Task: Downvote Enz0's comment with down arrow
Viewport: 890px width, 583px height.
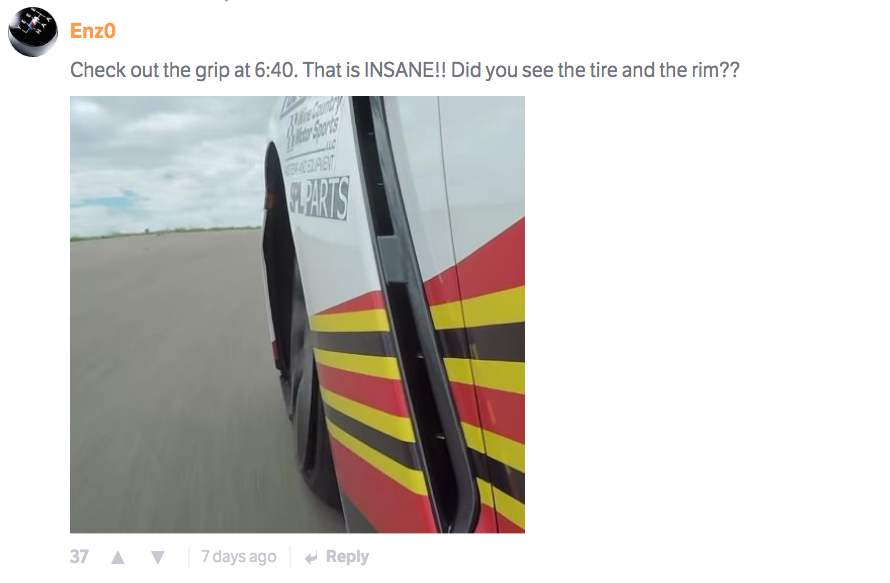Action: 157,557
